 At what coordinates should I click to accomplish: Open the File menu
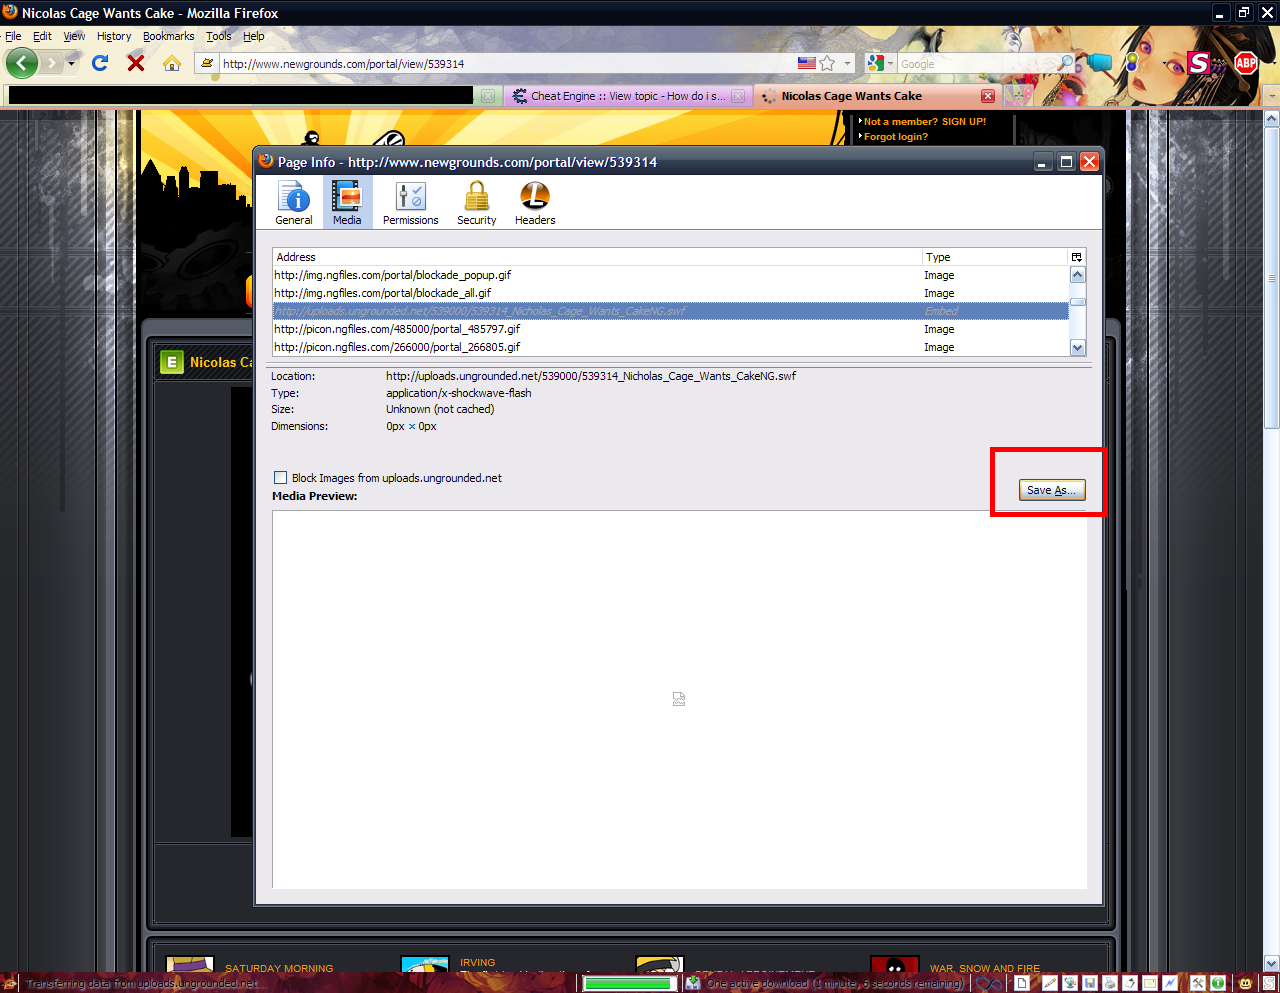tap(13, 36)
